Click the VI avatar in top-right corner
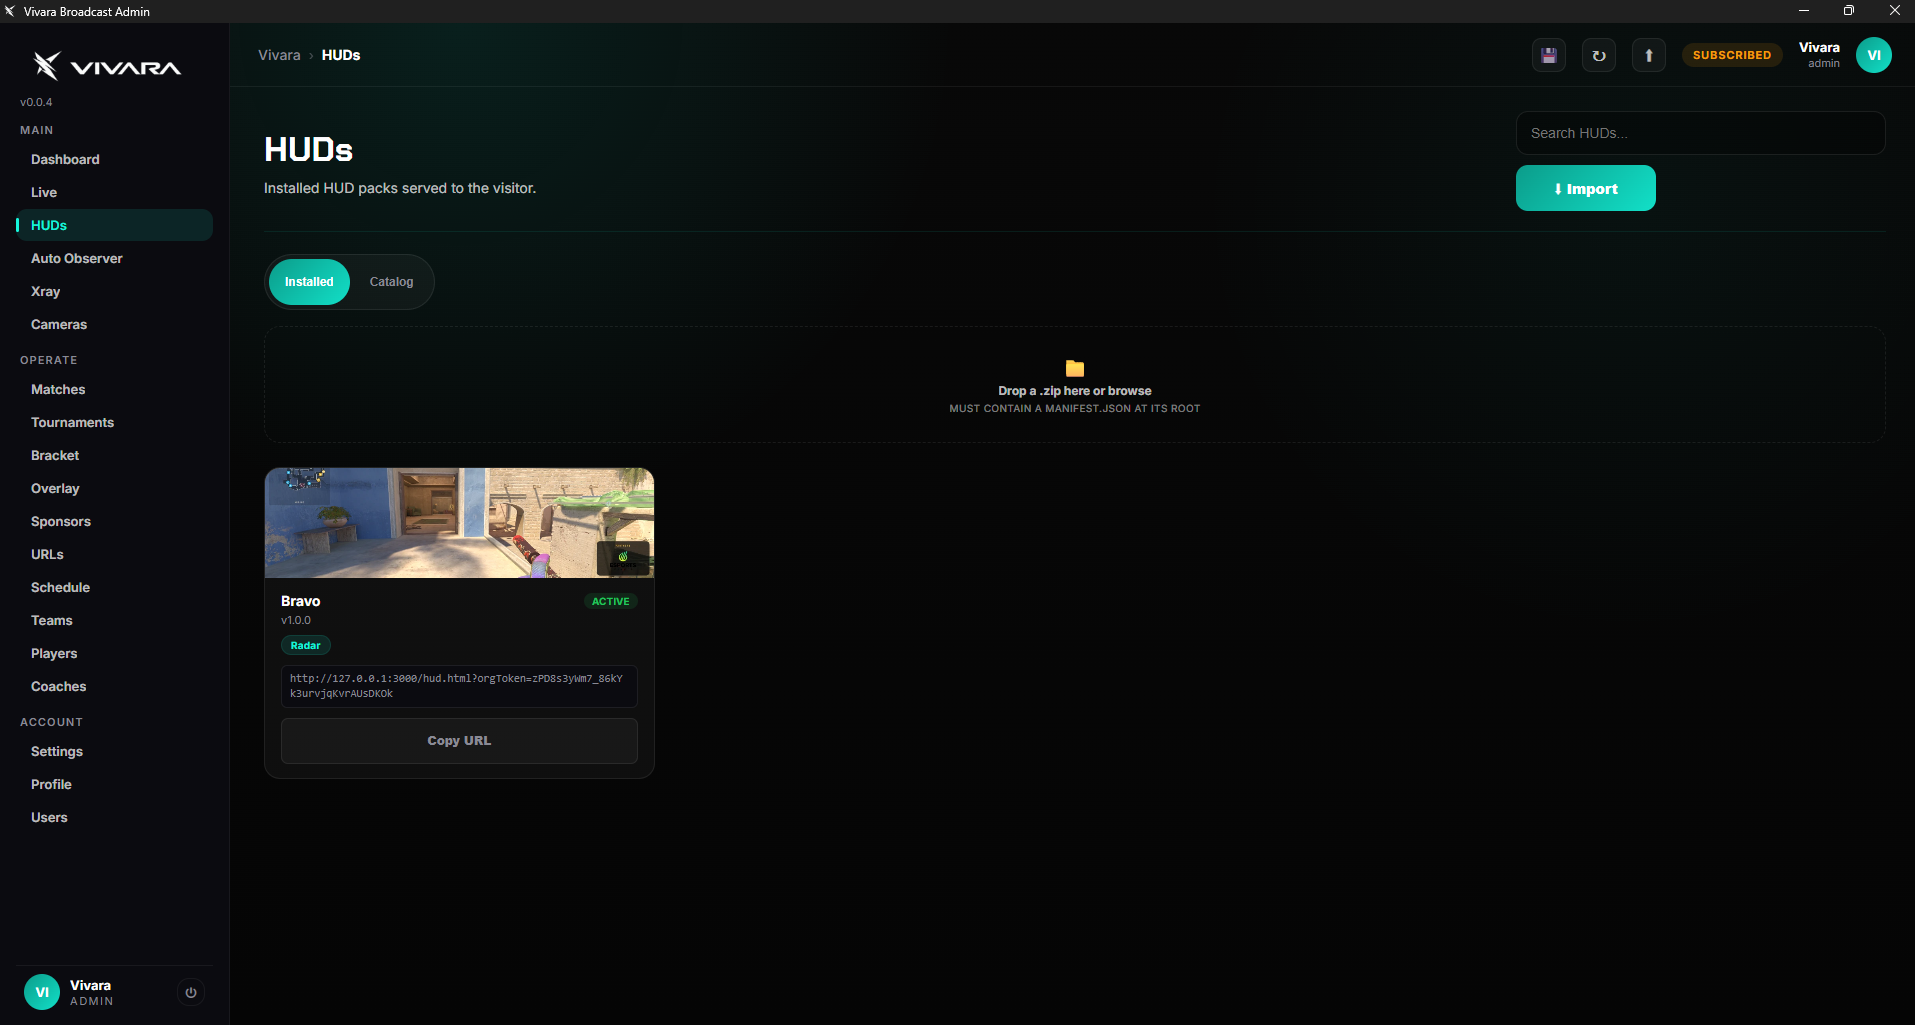This screenshot has width=1915, height=1025. (x=1874, y=55)
